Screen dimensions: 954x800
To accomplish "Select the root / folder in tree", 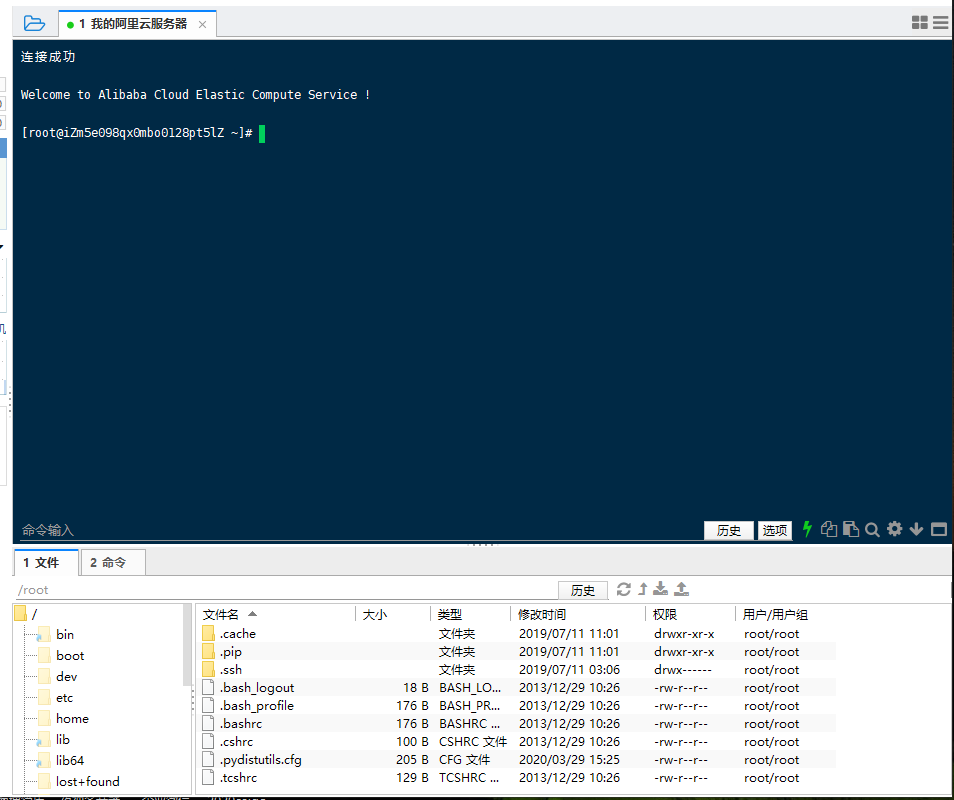I will point(27,614).
